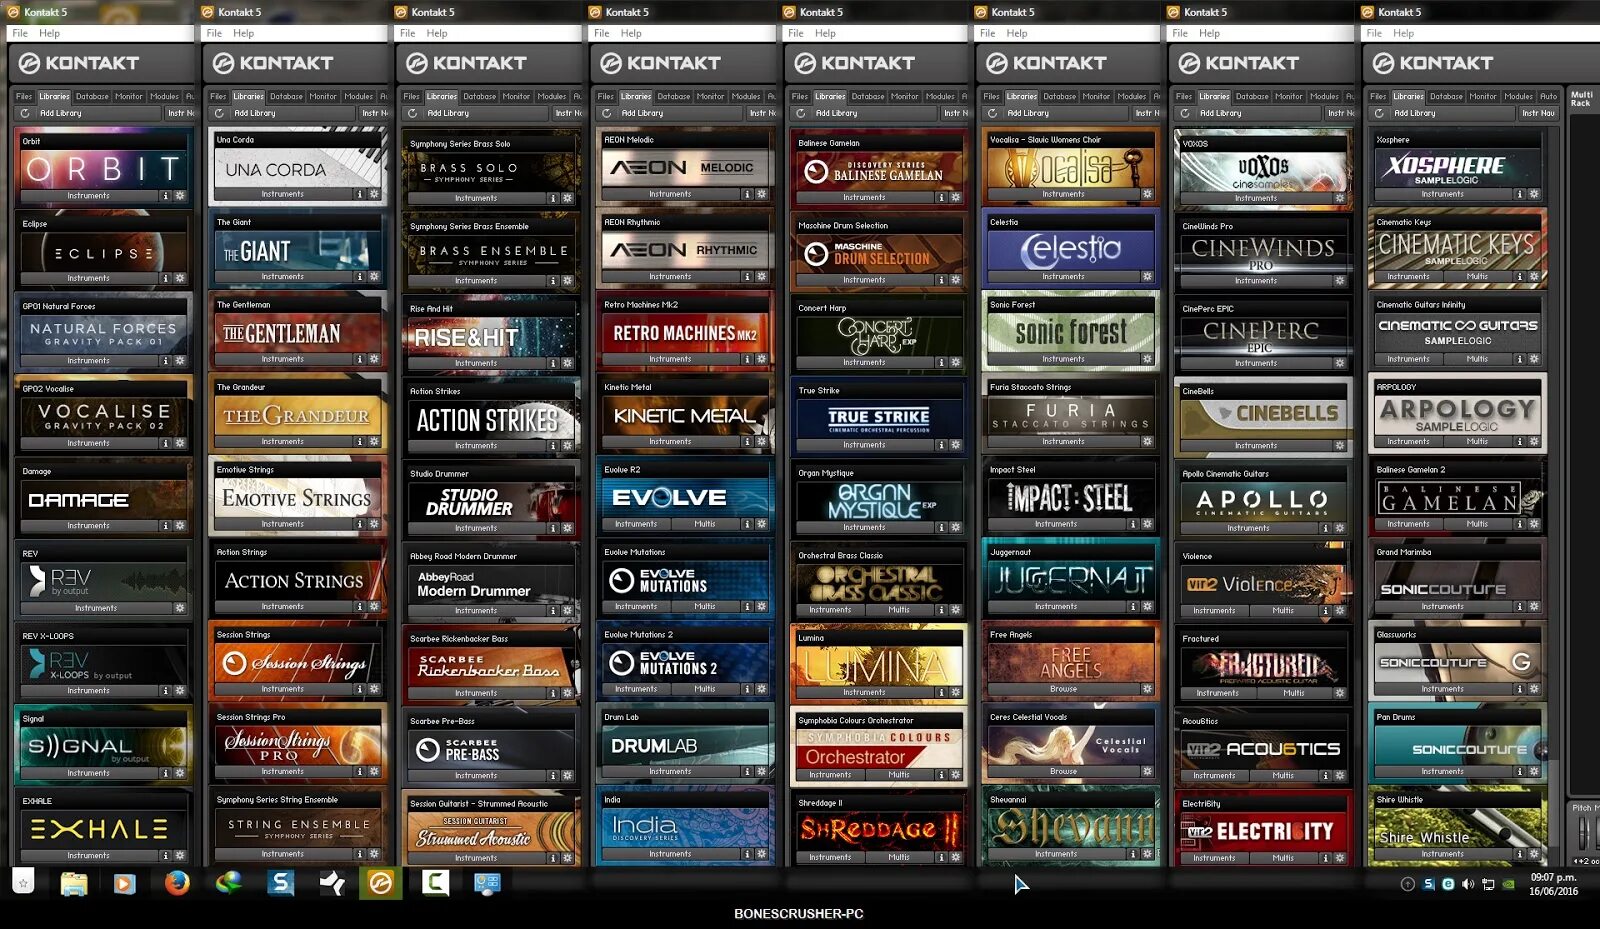This screenshot has height=929, width=1600.
Task: Click the Pitch wheel at the right edge
Action: pos(1583,832)
